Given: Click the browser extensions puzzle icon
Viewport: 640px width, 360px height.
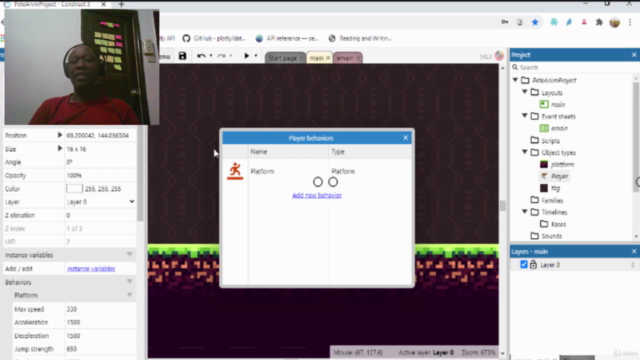Looking at the screenshot, I should point(599,22).
